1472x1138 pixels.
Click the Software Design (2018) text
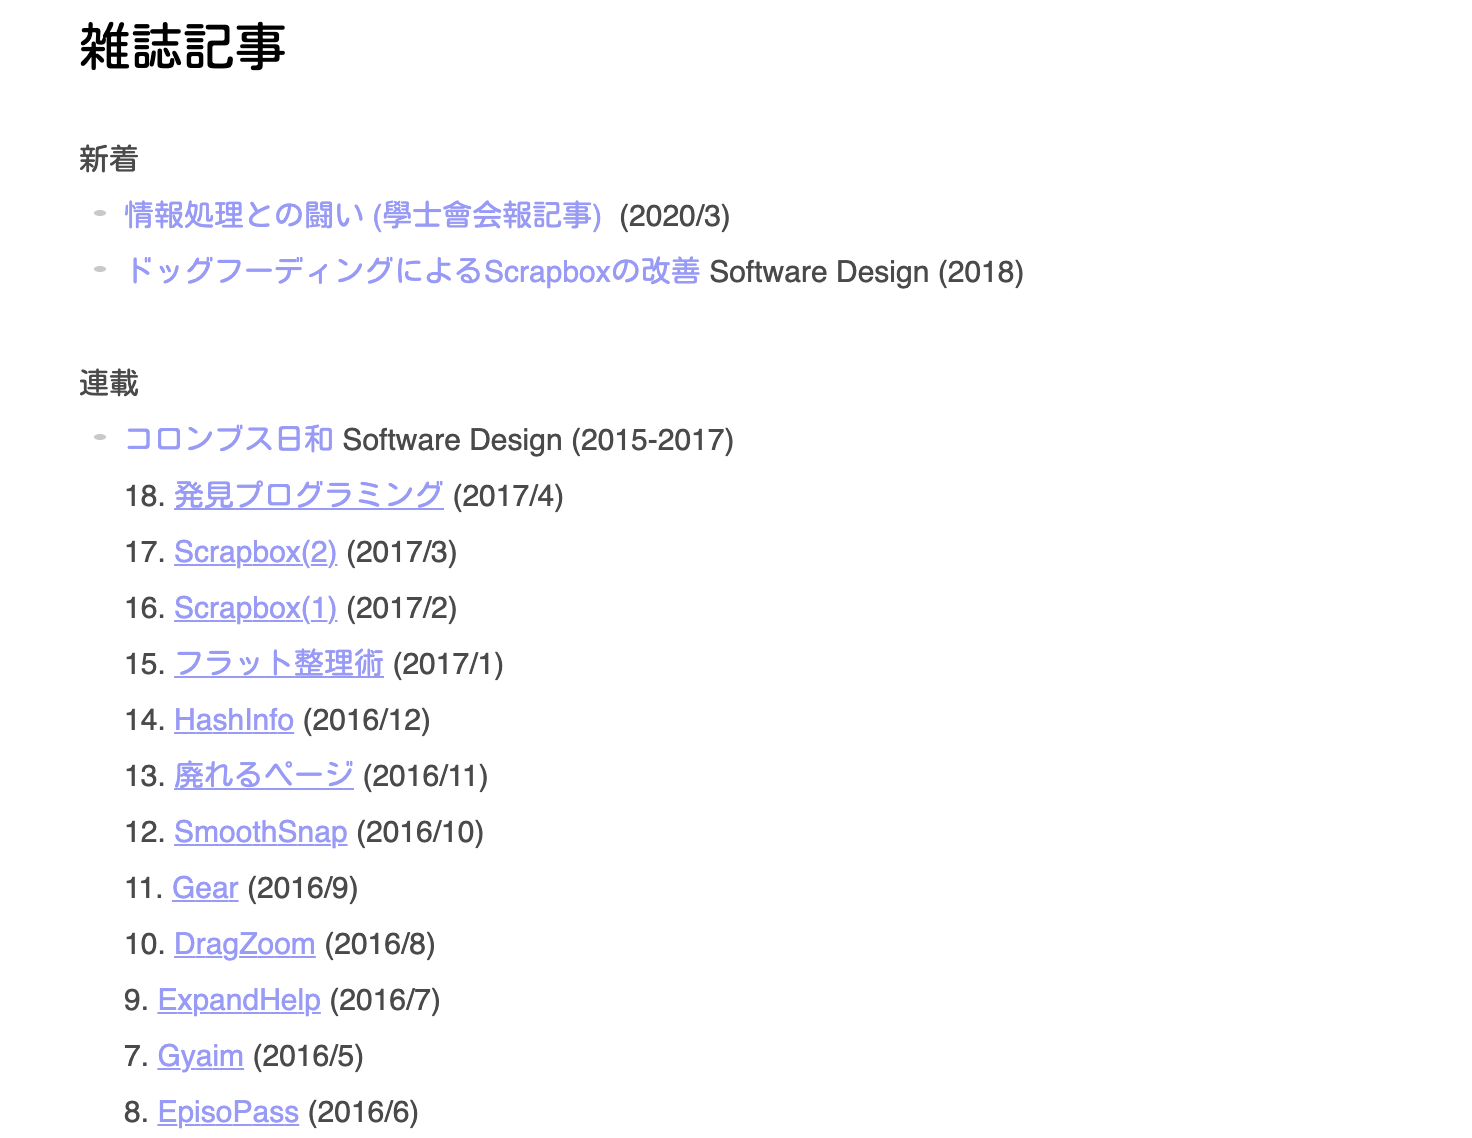click(867, 272)
